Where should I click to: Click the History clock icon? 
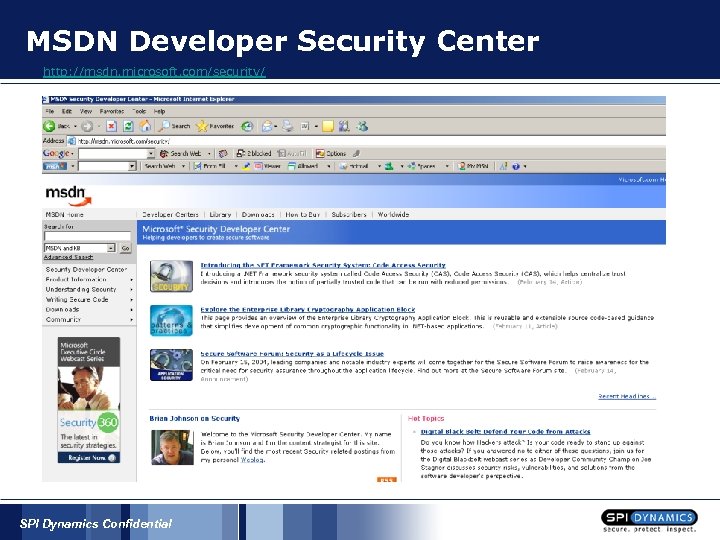pyautogui.click(x=248, y=126)
